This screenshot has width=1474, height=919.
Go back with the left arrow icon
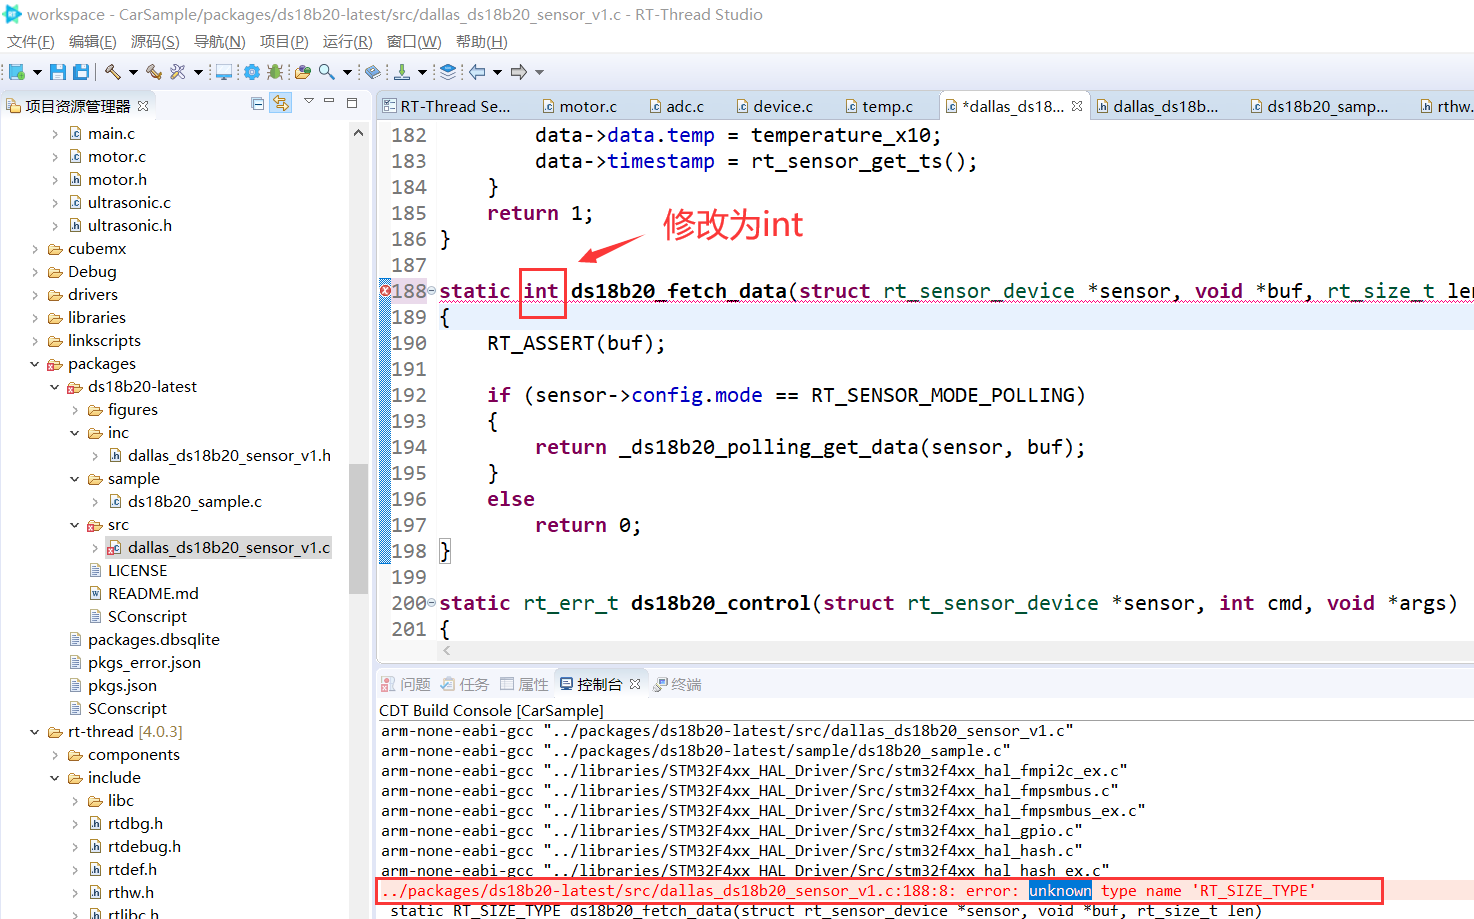(x=477, y=72)
